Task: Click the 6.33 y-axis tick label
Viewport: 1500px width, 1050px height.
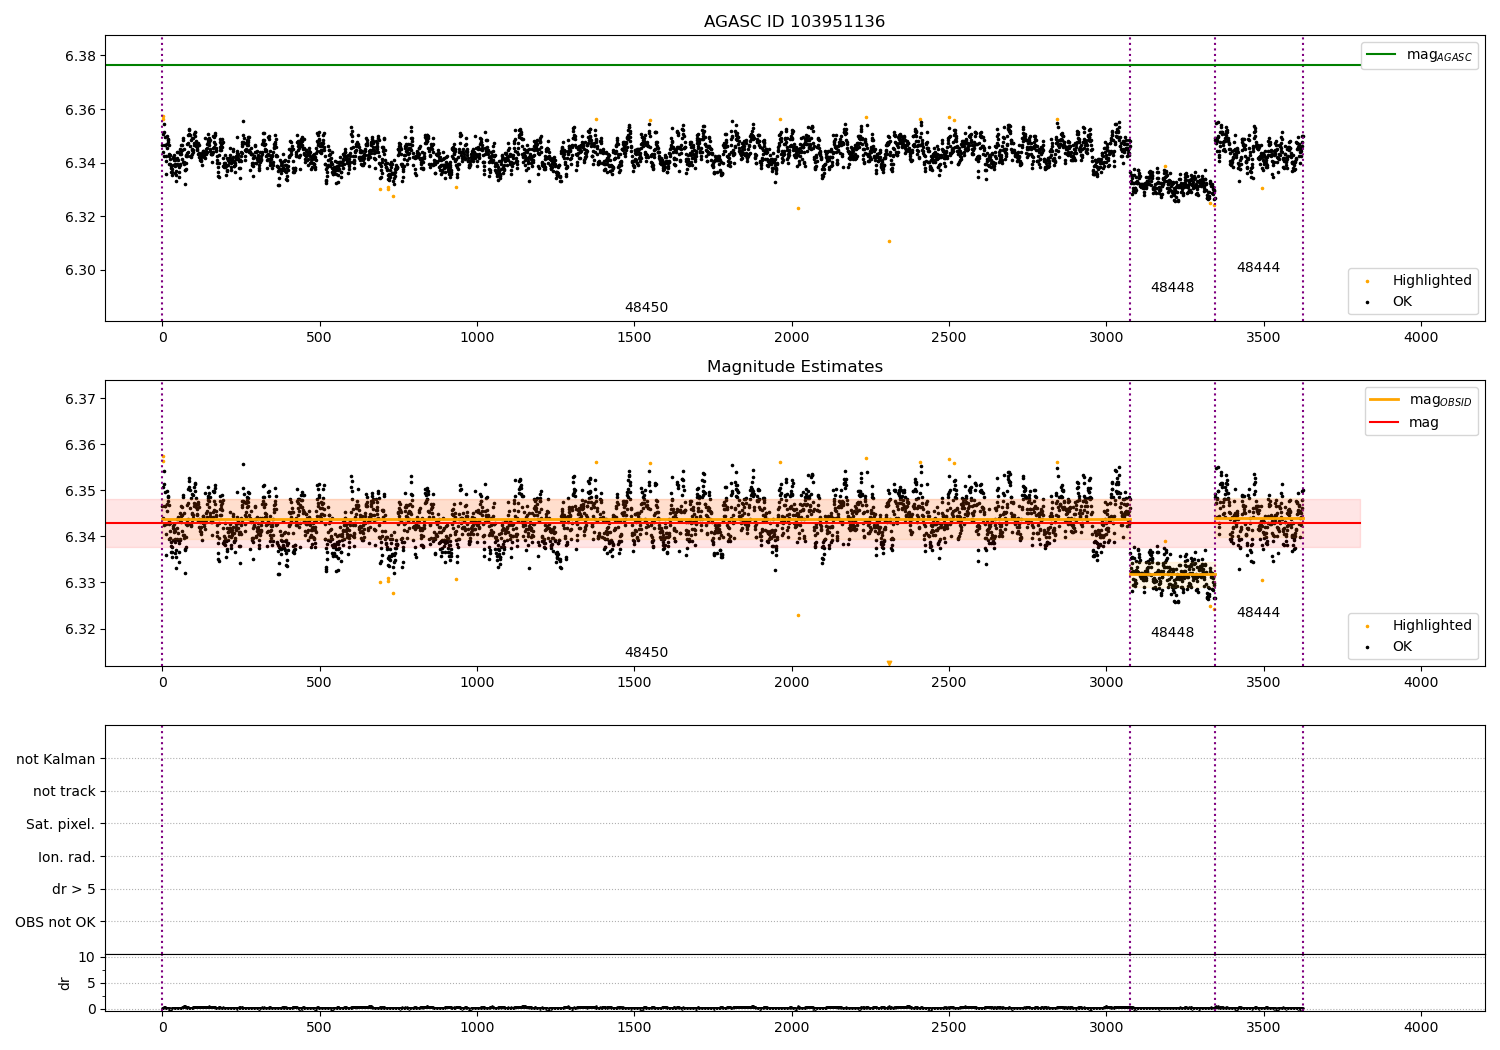Action: 81,583
